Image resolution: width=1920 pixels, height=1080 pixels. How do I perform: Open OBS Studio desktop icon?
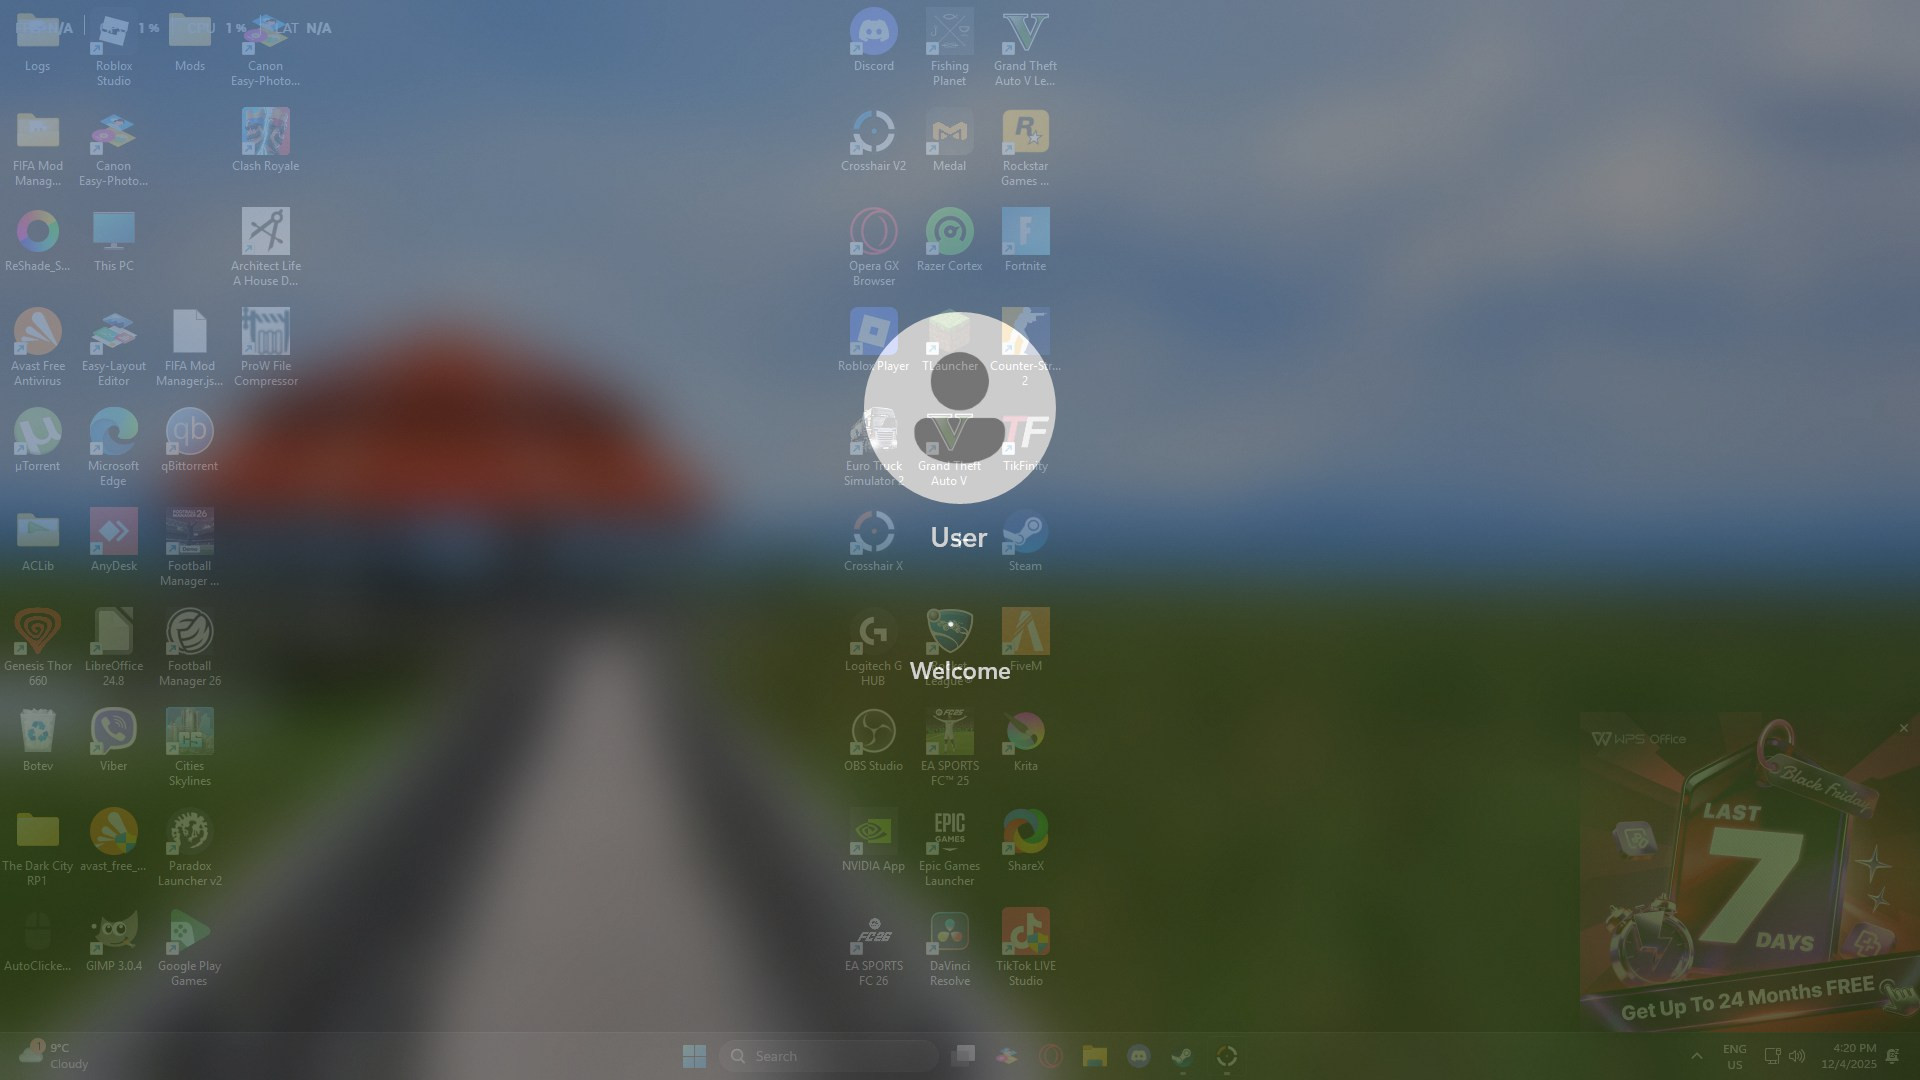(x=873, y=733)
